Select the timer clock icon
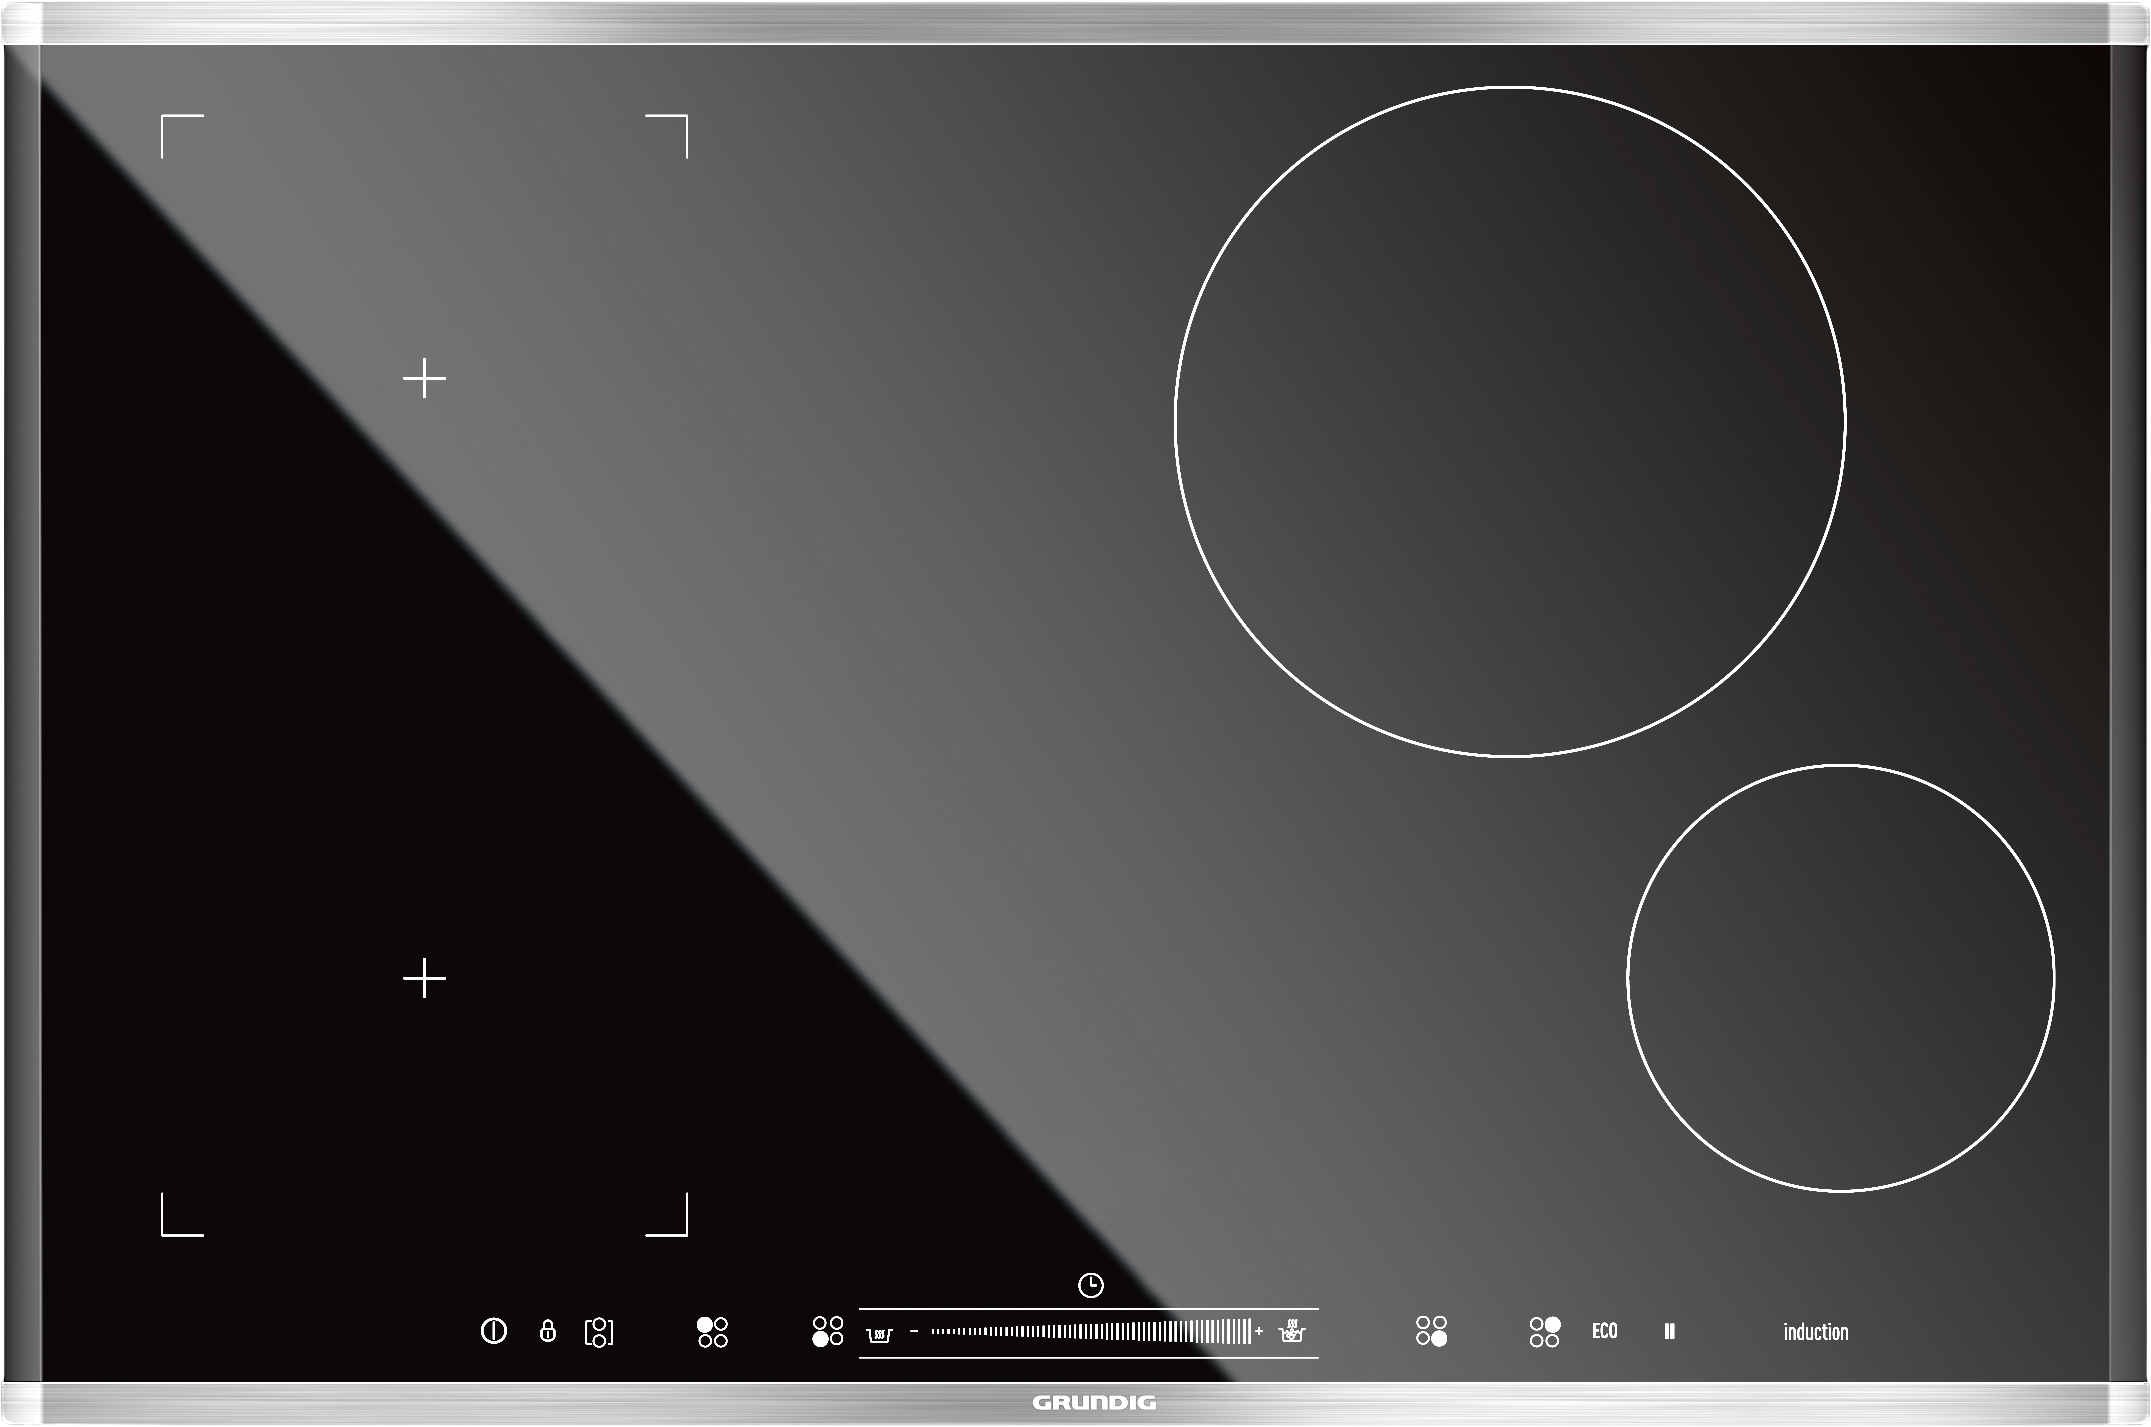Screen dimensions: 2151x1427 pos(1090,1285)
